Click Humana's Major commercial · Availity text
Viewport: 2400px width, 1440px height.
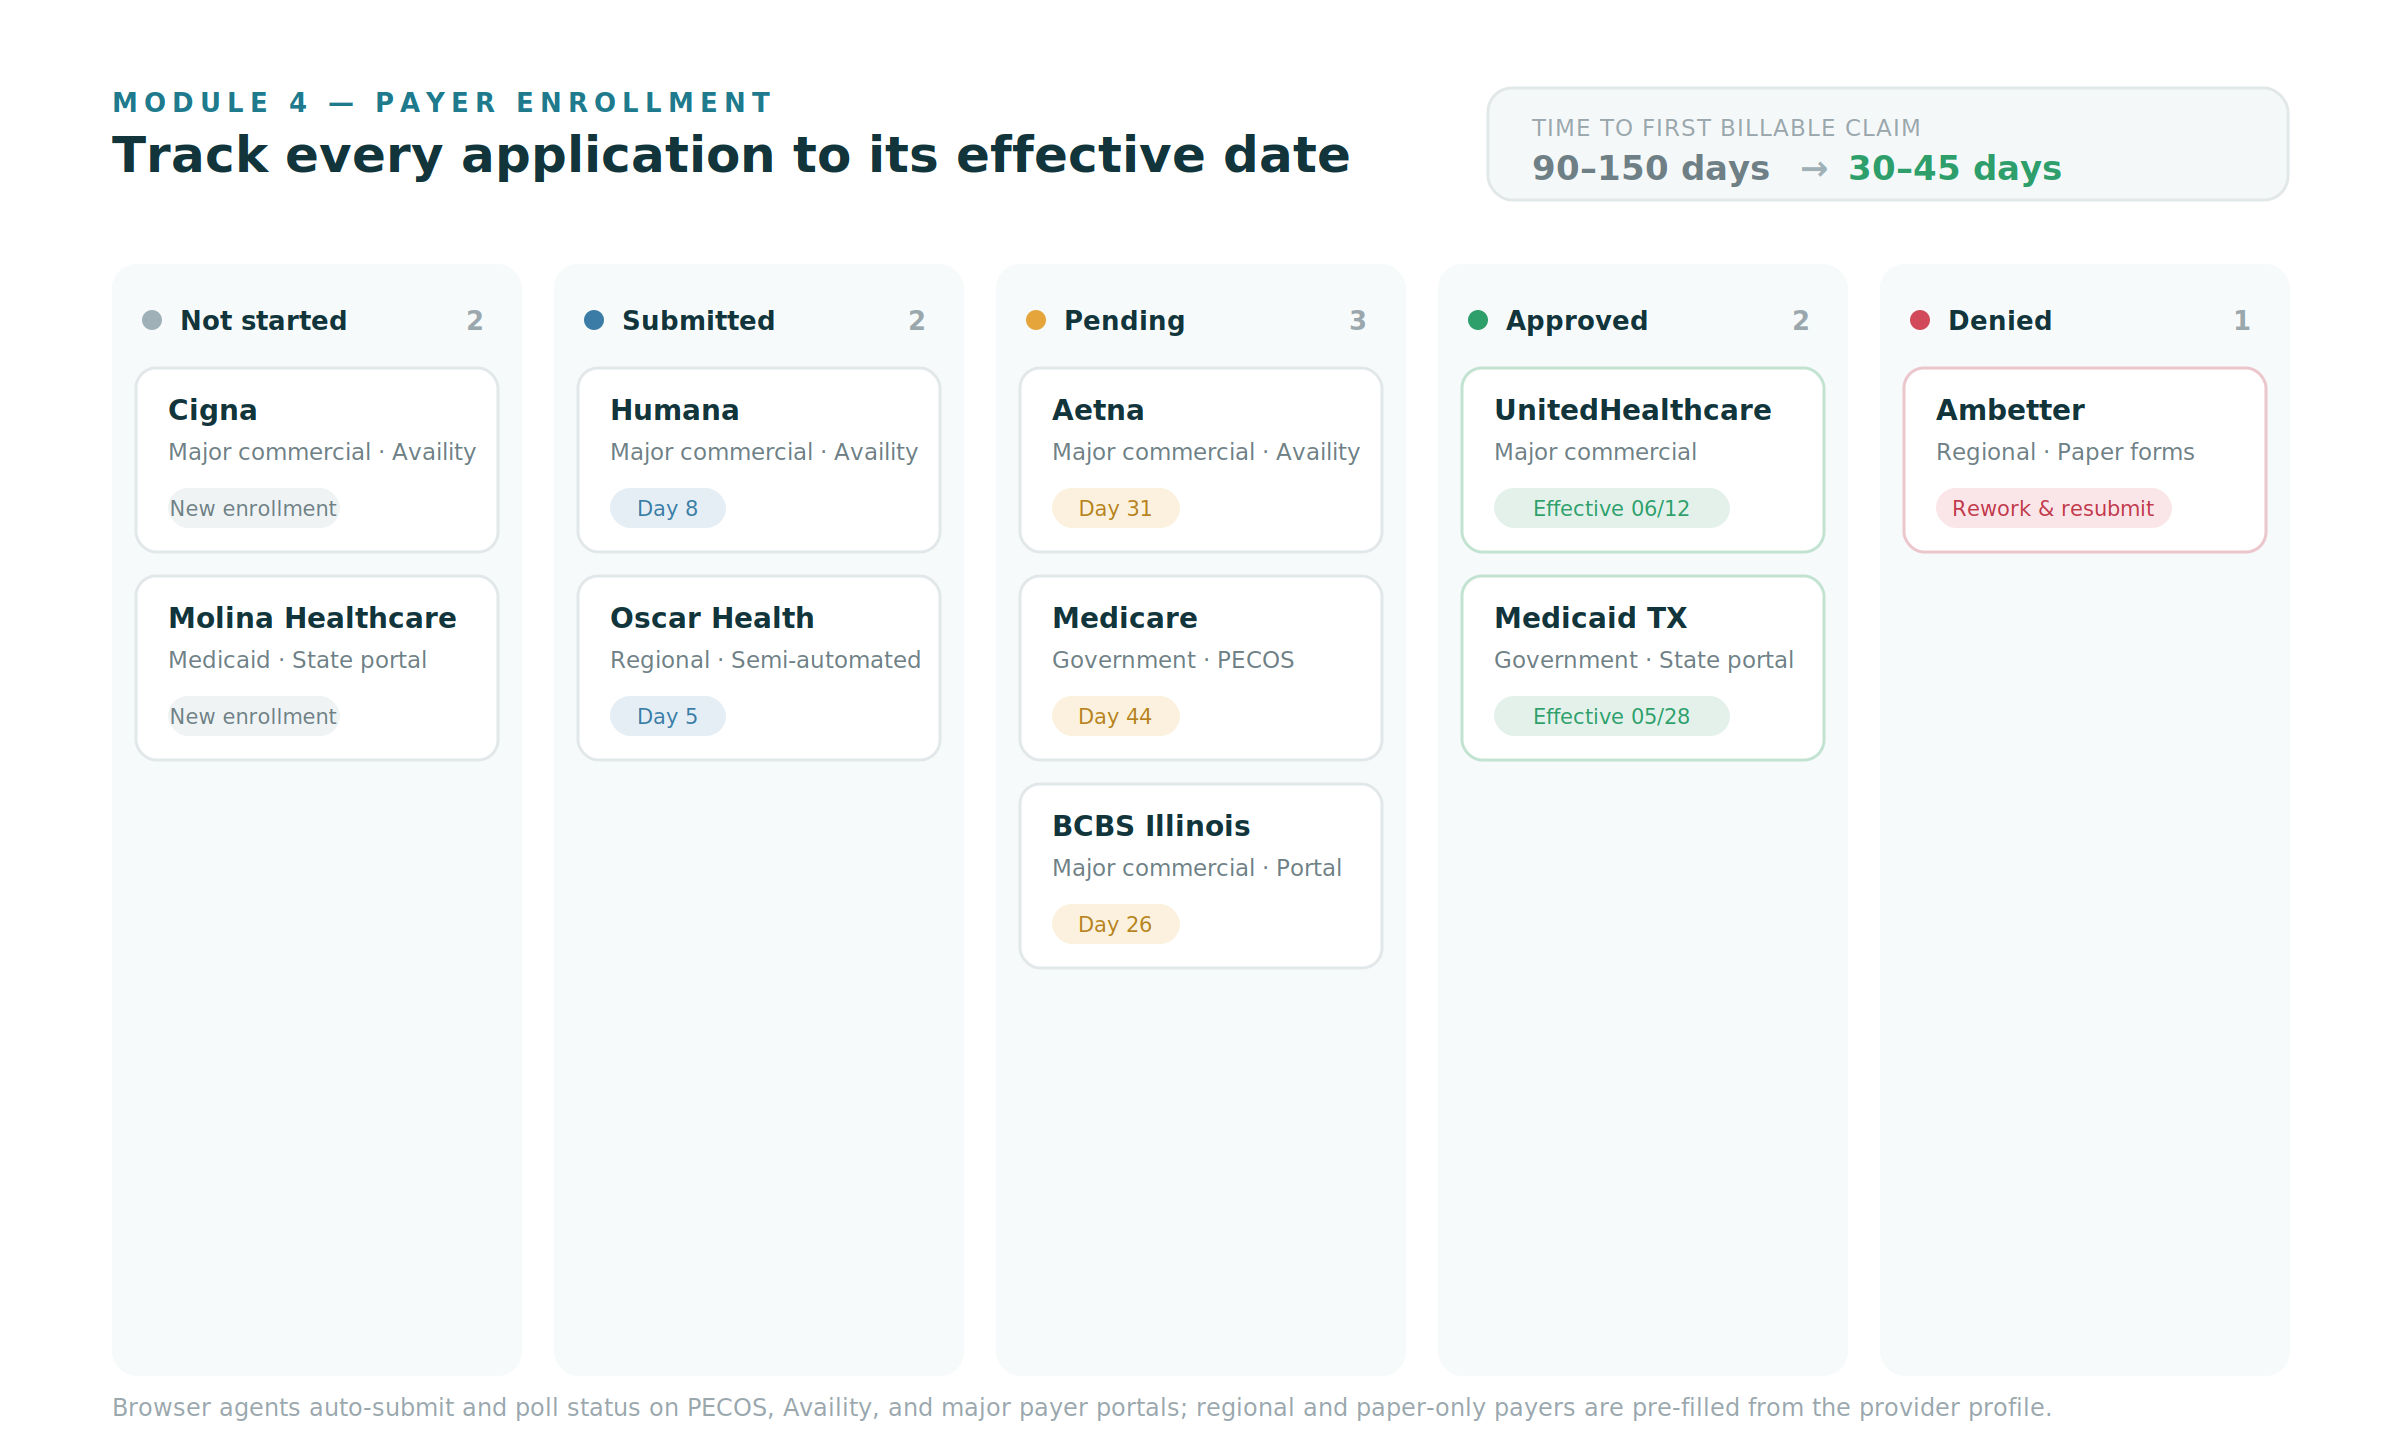click(x=764, y=452)
